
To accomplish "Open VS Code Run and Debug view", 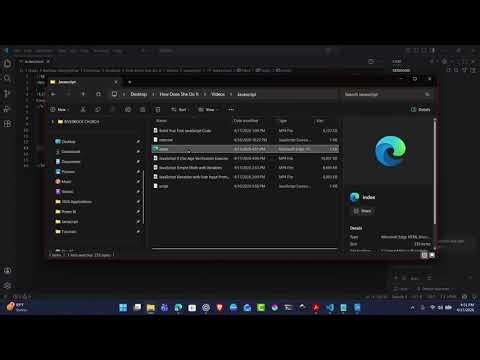I will click(7, 109).
